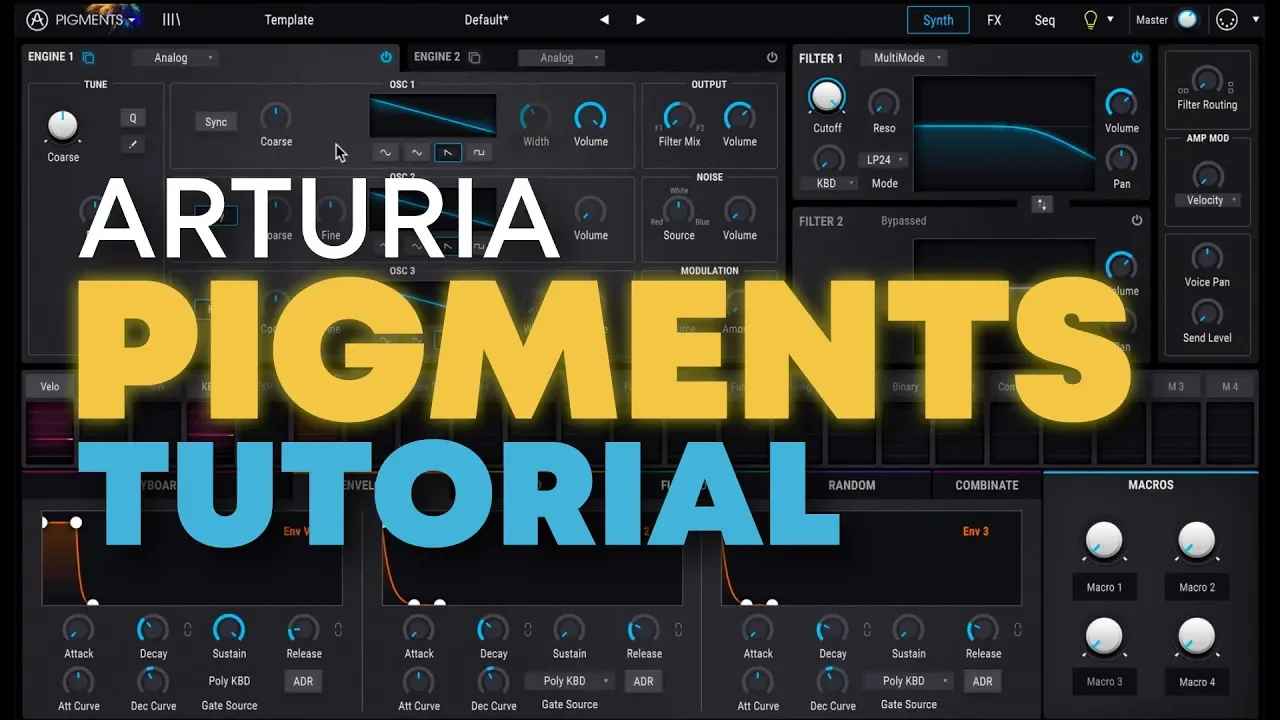
Task: Switch to the Seq tab
Action: click(x=1045, y=20)
